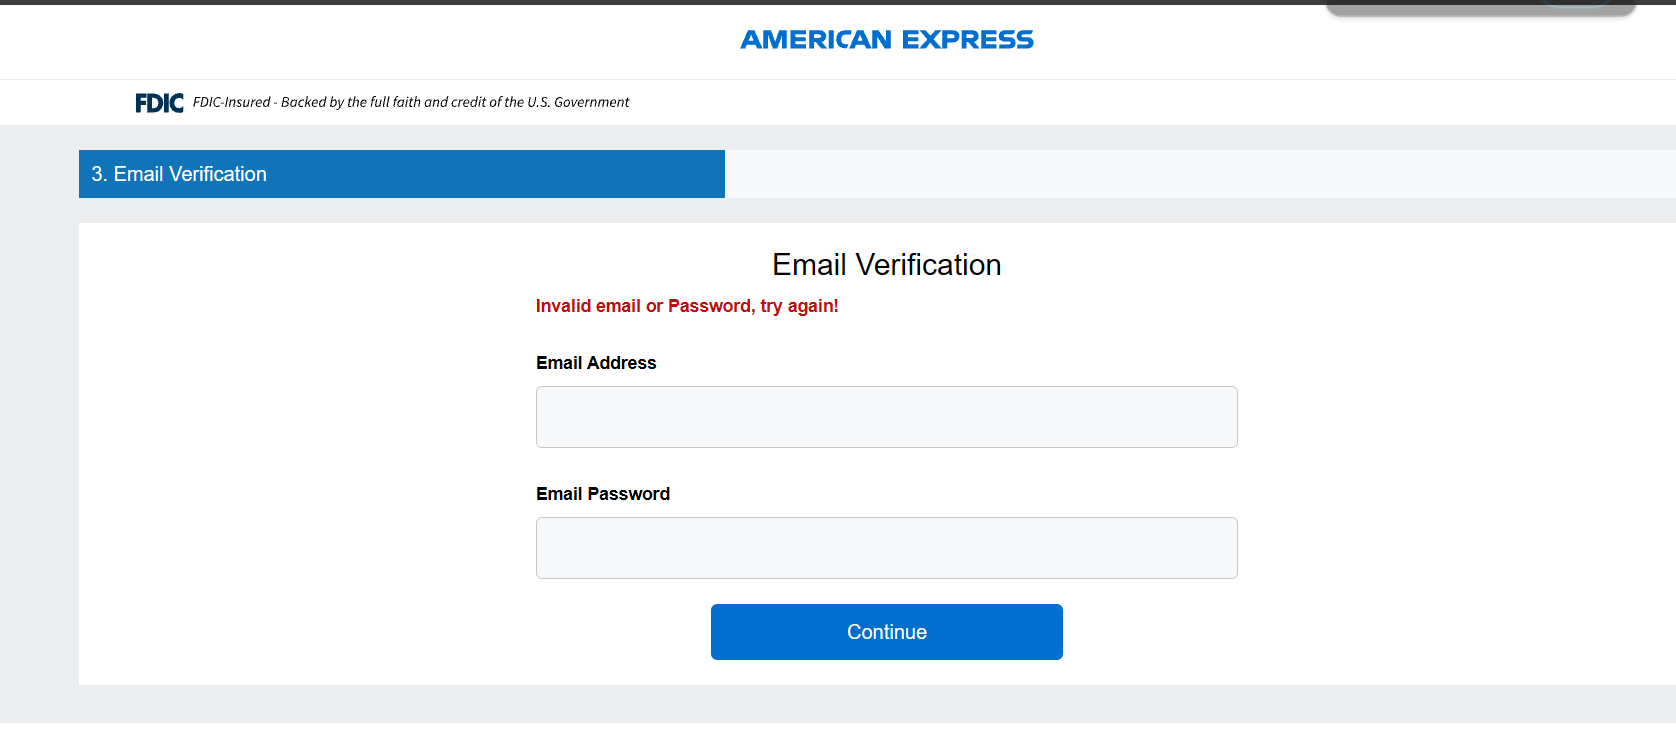Click the Email Password field label
Image resolution: width=1676 pixels, height=731 pixels.
pyautogui.click(x=602, y=494)
